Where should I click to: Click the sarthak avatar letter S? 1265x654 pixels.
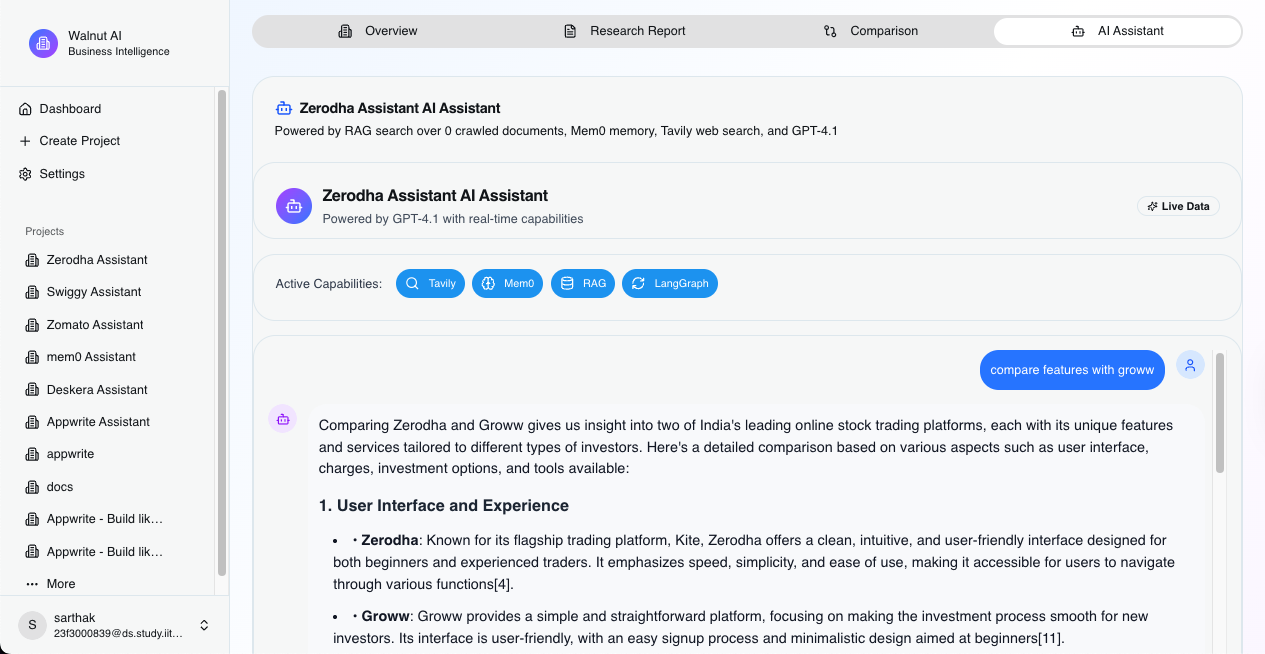tap(32, 625)
